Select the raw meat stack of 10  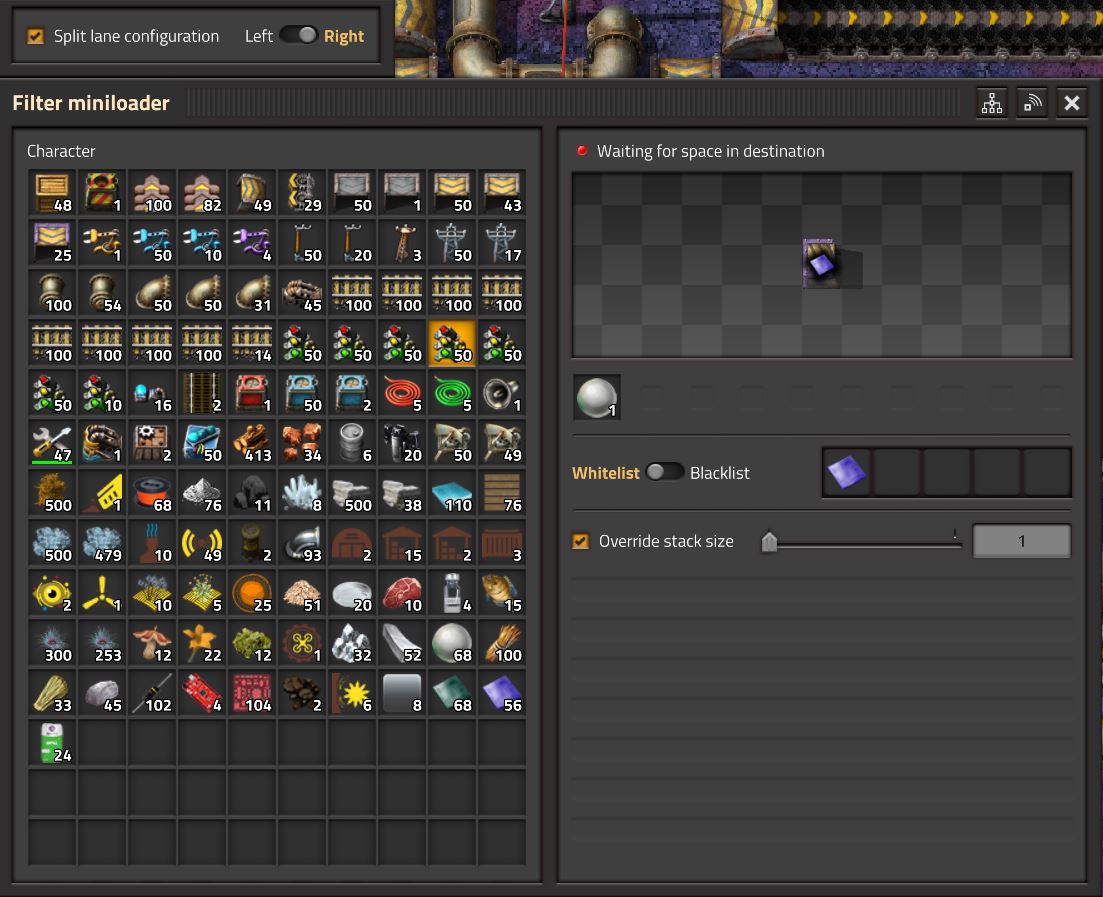402,592
